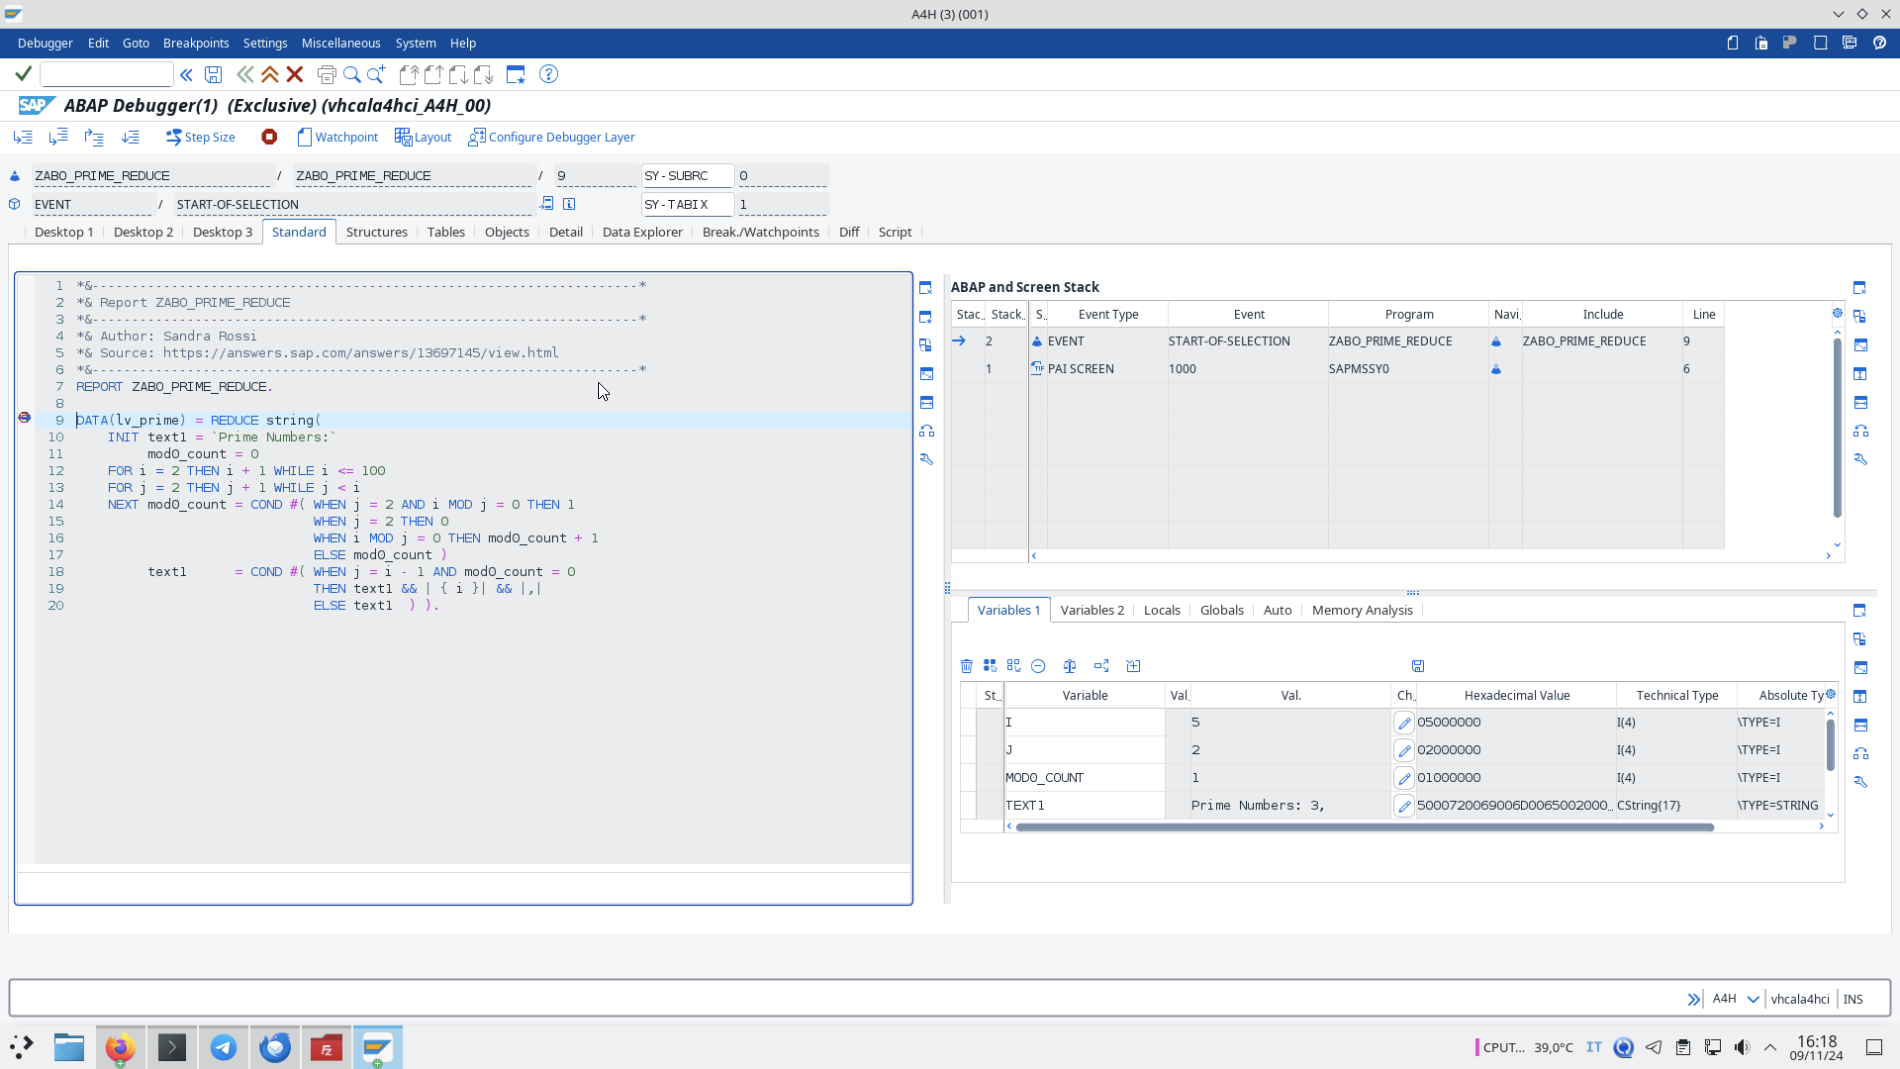
Task: Show hidden tray icons chevron
Action: 1770,1047
